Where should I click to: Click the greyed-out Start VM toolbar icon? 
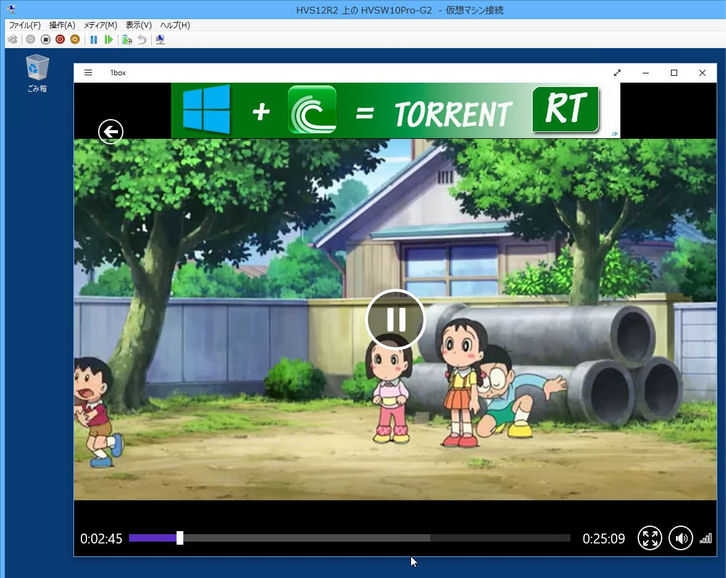31,39
